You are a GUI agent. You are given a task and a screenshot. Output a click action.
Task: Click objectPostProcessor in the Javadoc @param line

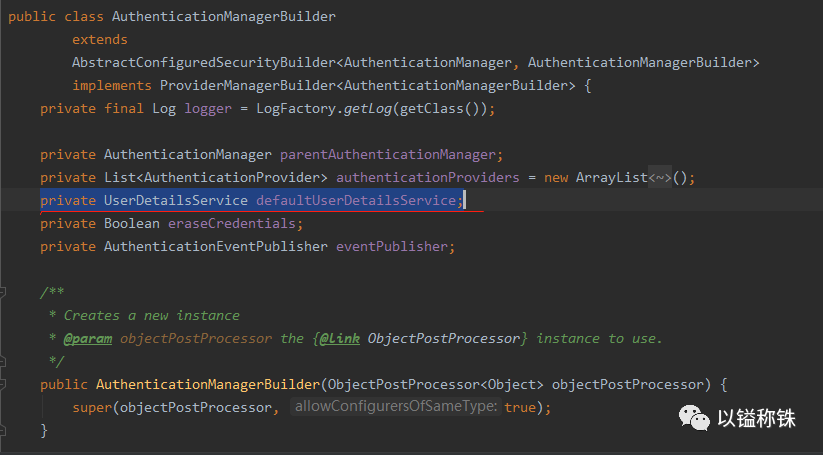tap(196, 338)
